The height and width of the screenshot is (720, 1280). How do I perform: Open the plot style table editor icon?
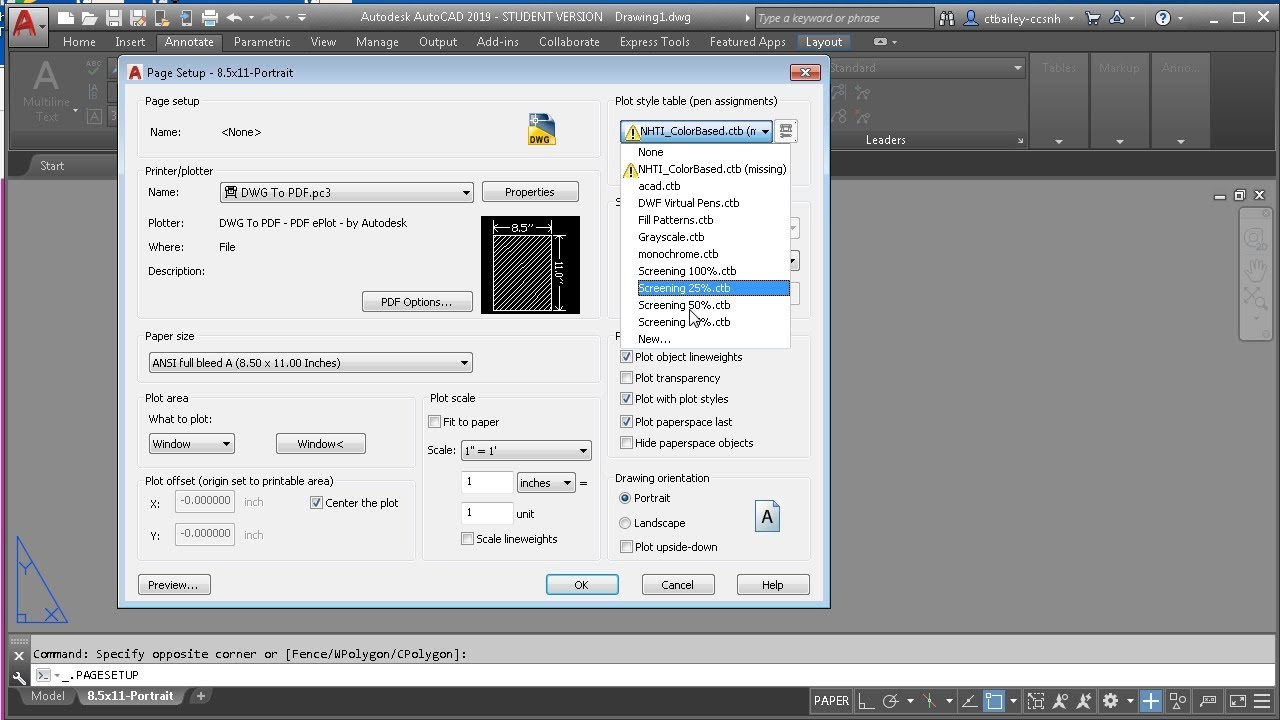click(x=786, y=131)
